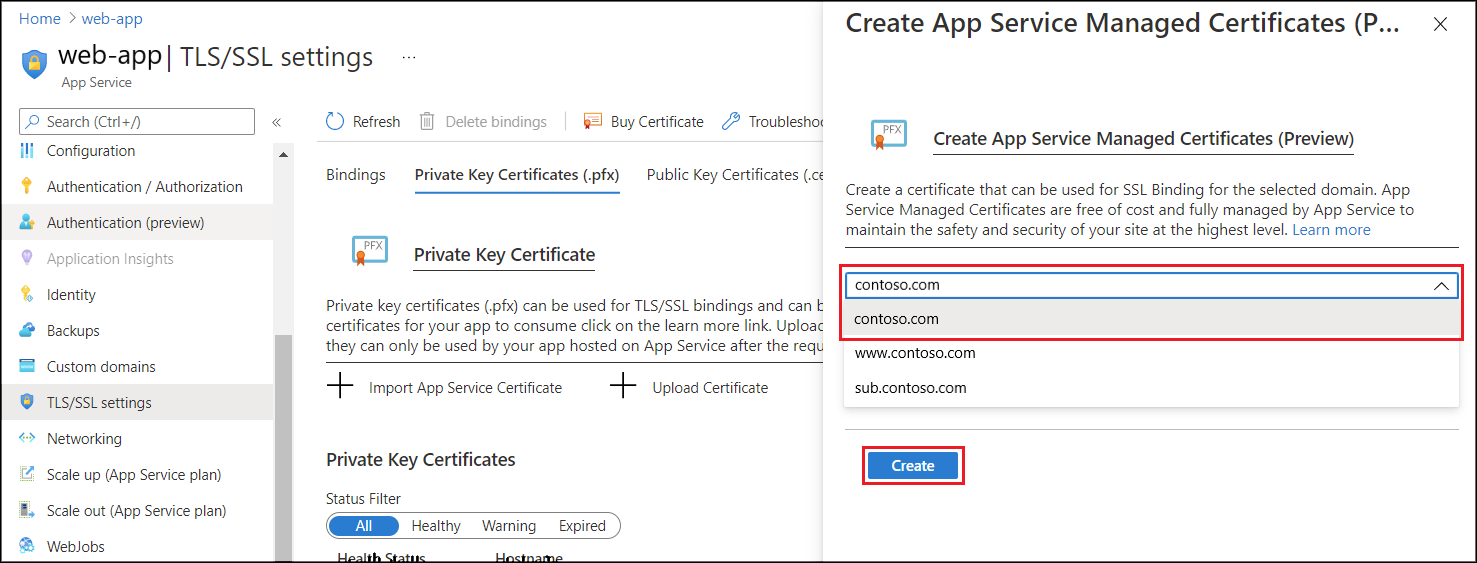Close the Create Managed Certificates panel
1477x563 pixels.
[1440, 24]
